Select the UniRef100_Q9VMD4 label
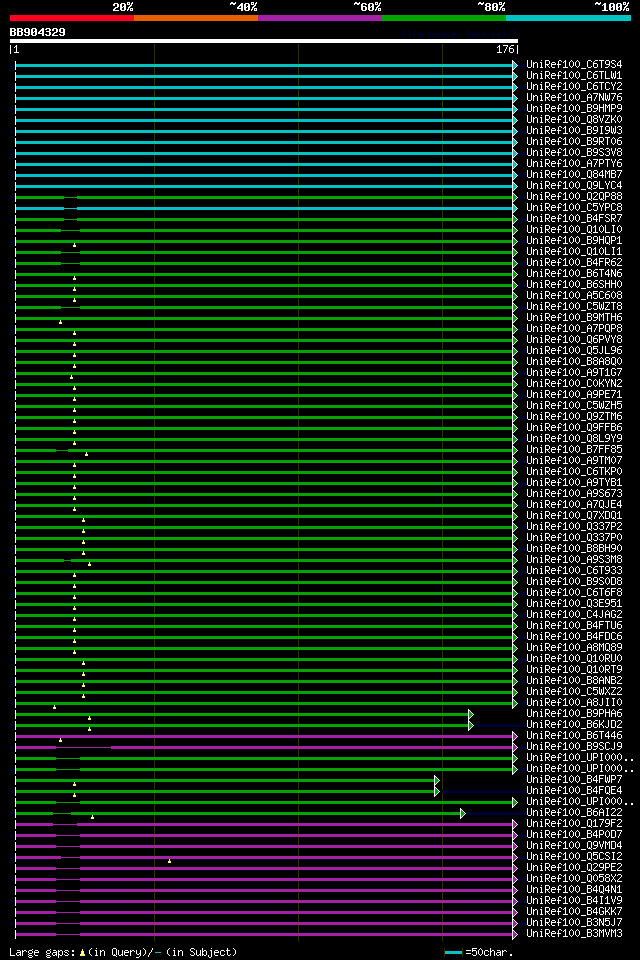Screen dimensions: 640x960 [x=574, y=847]
